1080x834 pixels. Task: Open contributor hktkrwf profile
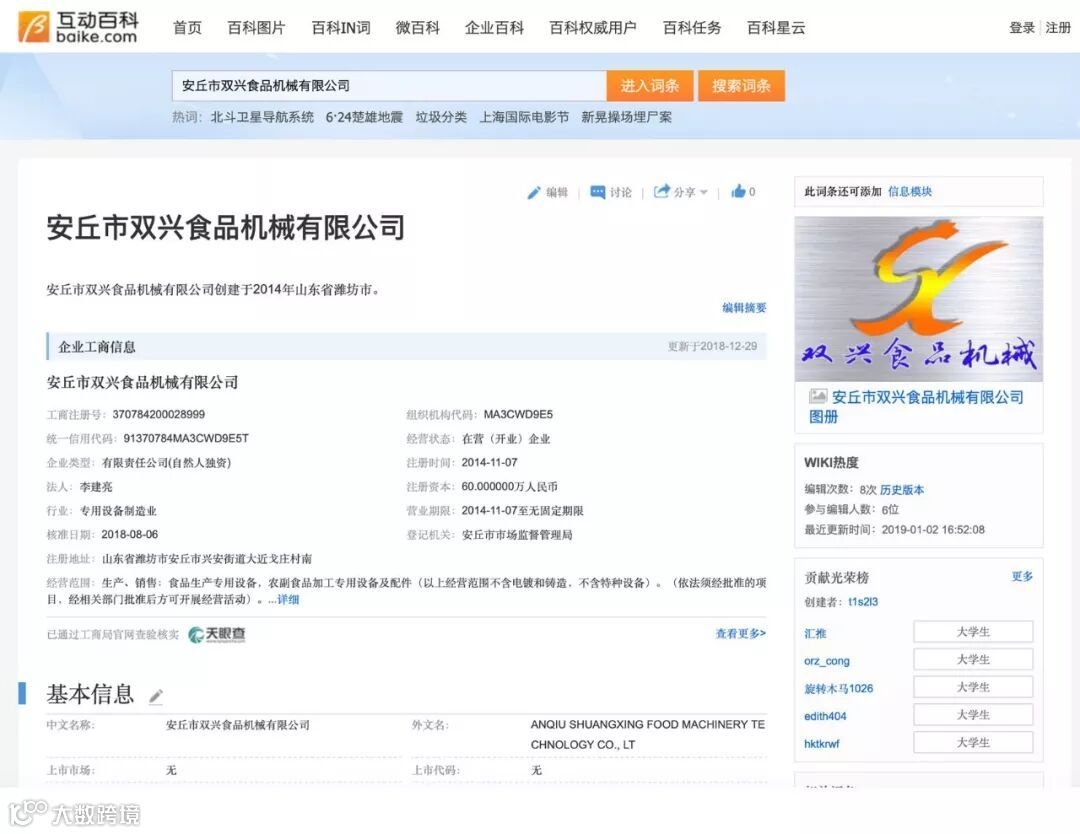click(821, 744)
